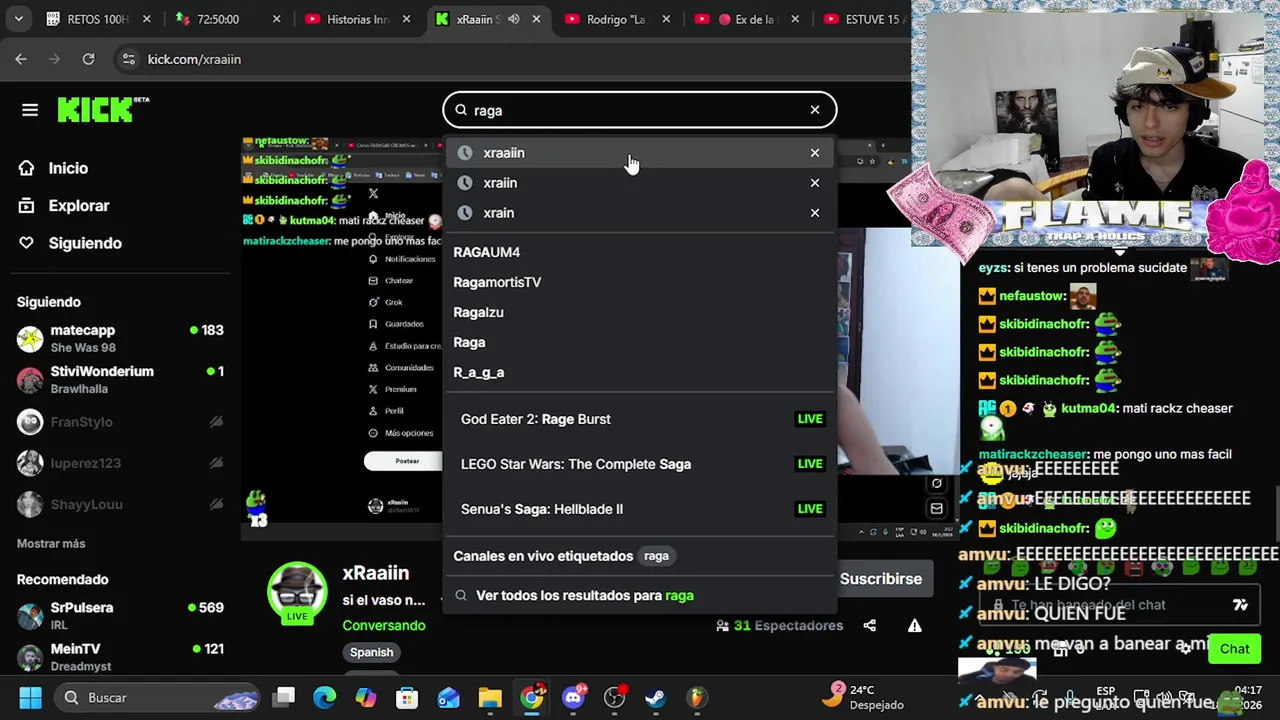Open Task View on taskbar
This screenshot has width=1280, height=720.
[285, 697]
